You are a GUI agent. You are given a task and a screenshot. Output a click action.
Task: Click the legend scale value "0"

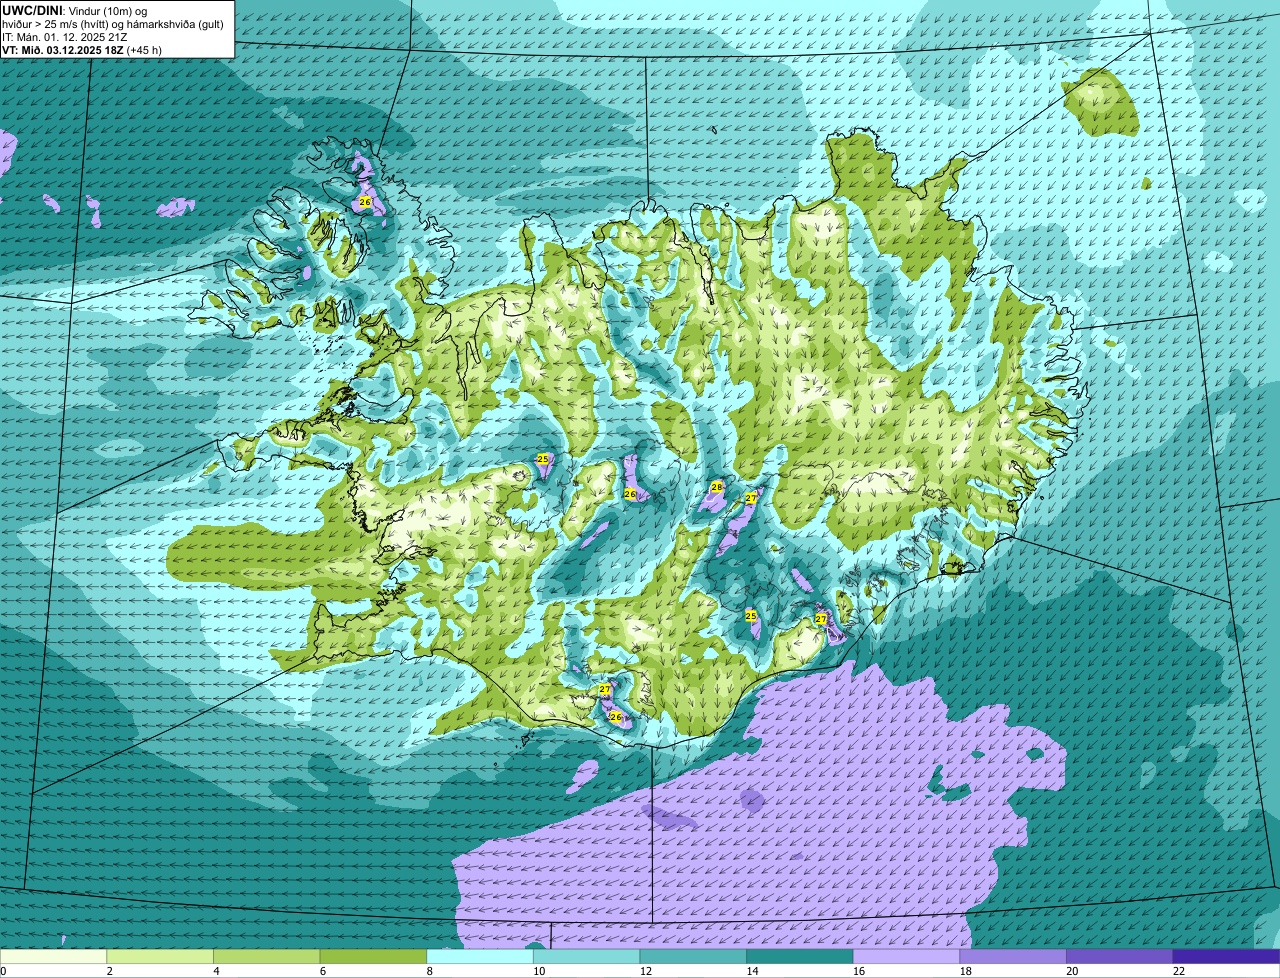tap(4, 971)
